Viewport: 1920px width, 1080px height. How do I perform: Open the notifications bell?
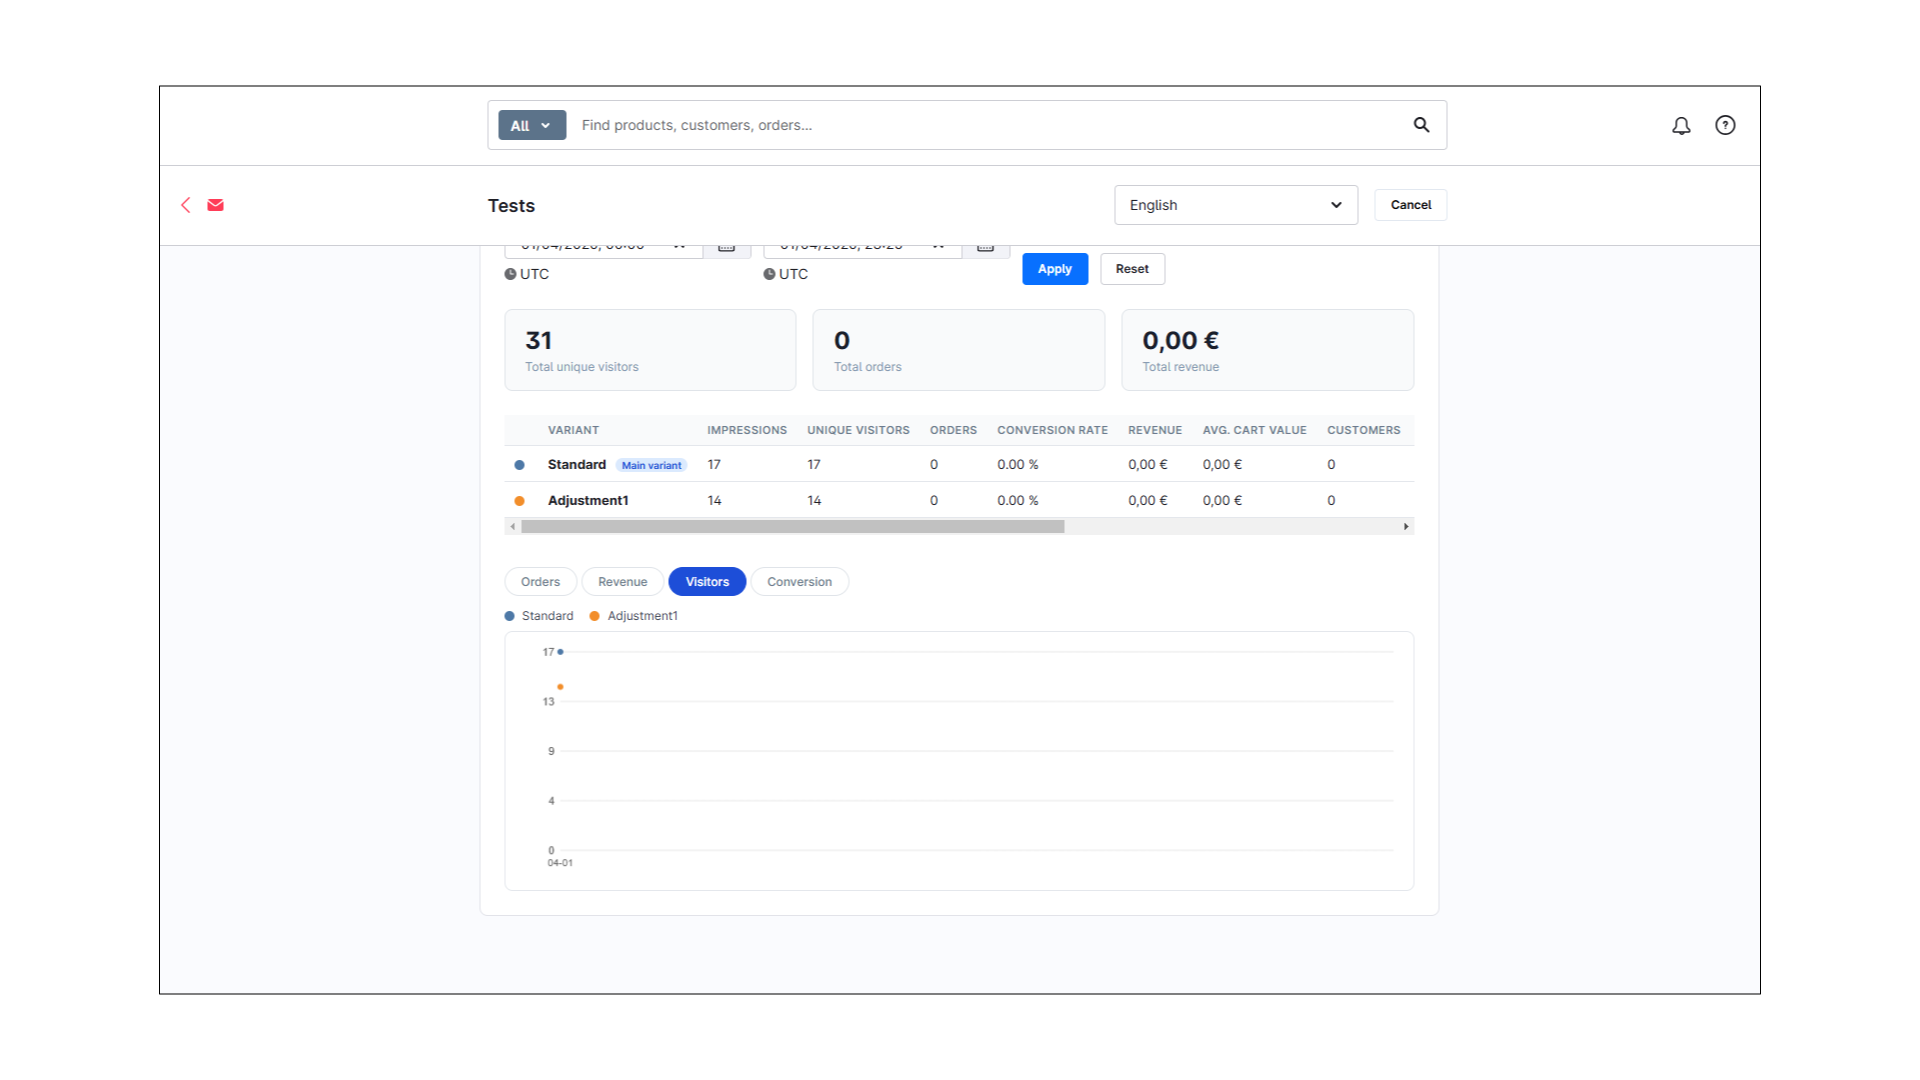pyautogui.click(x=1681, y=125)
